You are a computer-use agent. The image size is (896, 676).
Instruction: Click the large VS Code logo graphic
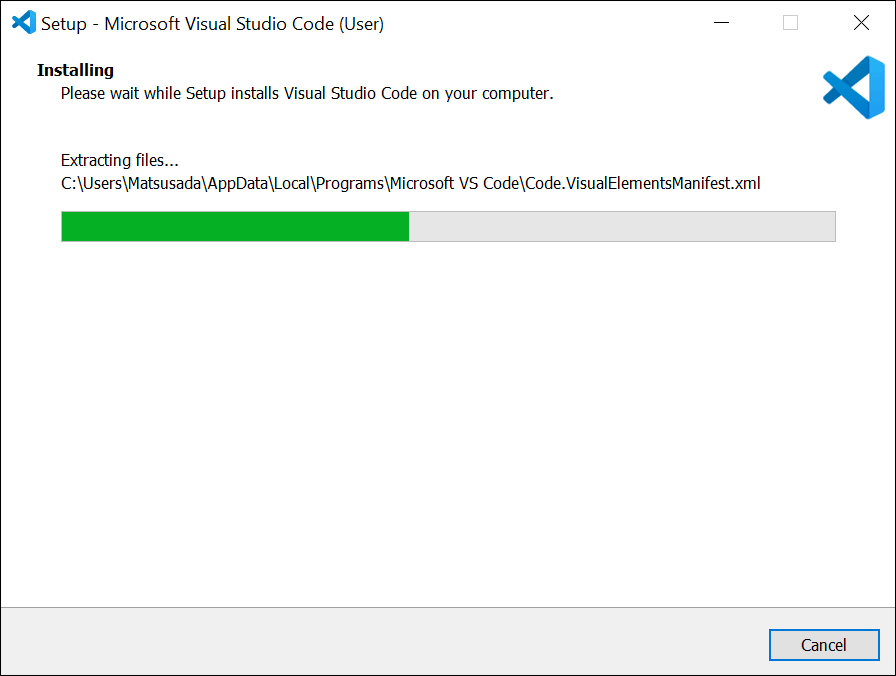855,88
